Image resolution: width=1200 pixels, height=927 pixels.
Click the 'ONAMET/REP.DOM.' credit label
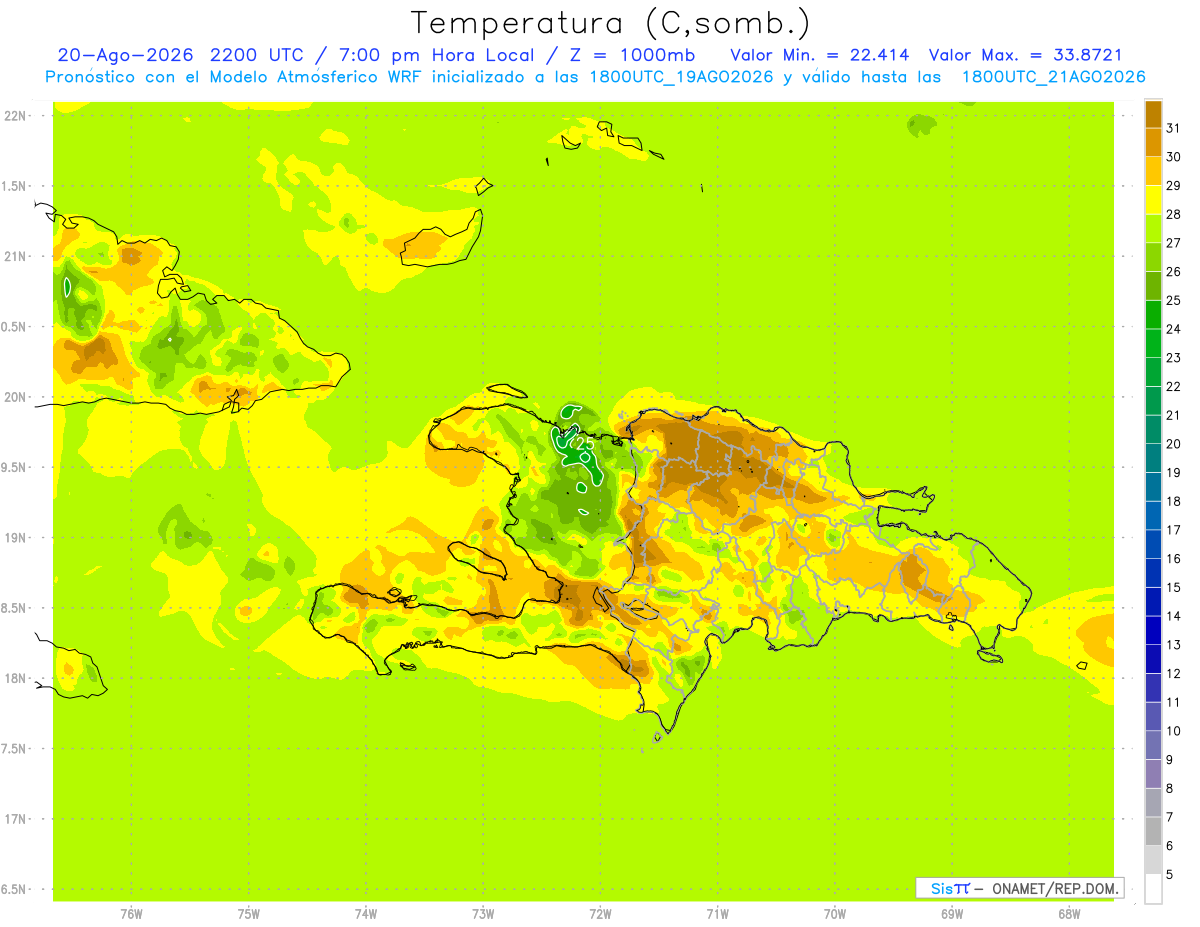coord(1055,888)
